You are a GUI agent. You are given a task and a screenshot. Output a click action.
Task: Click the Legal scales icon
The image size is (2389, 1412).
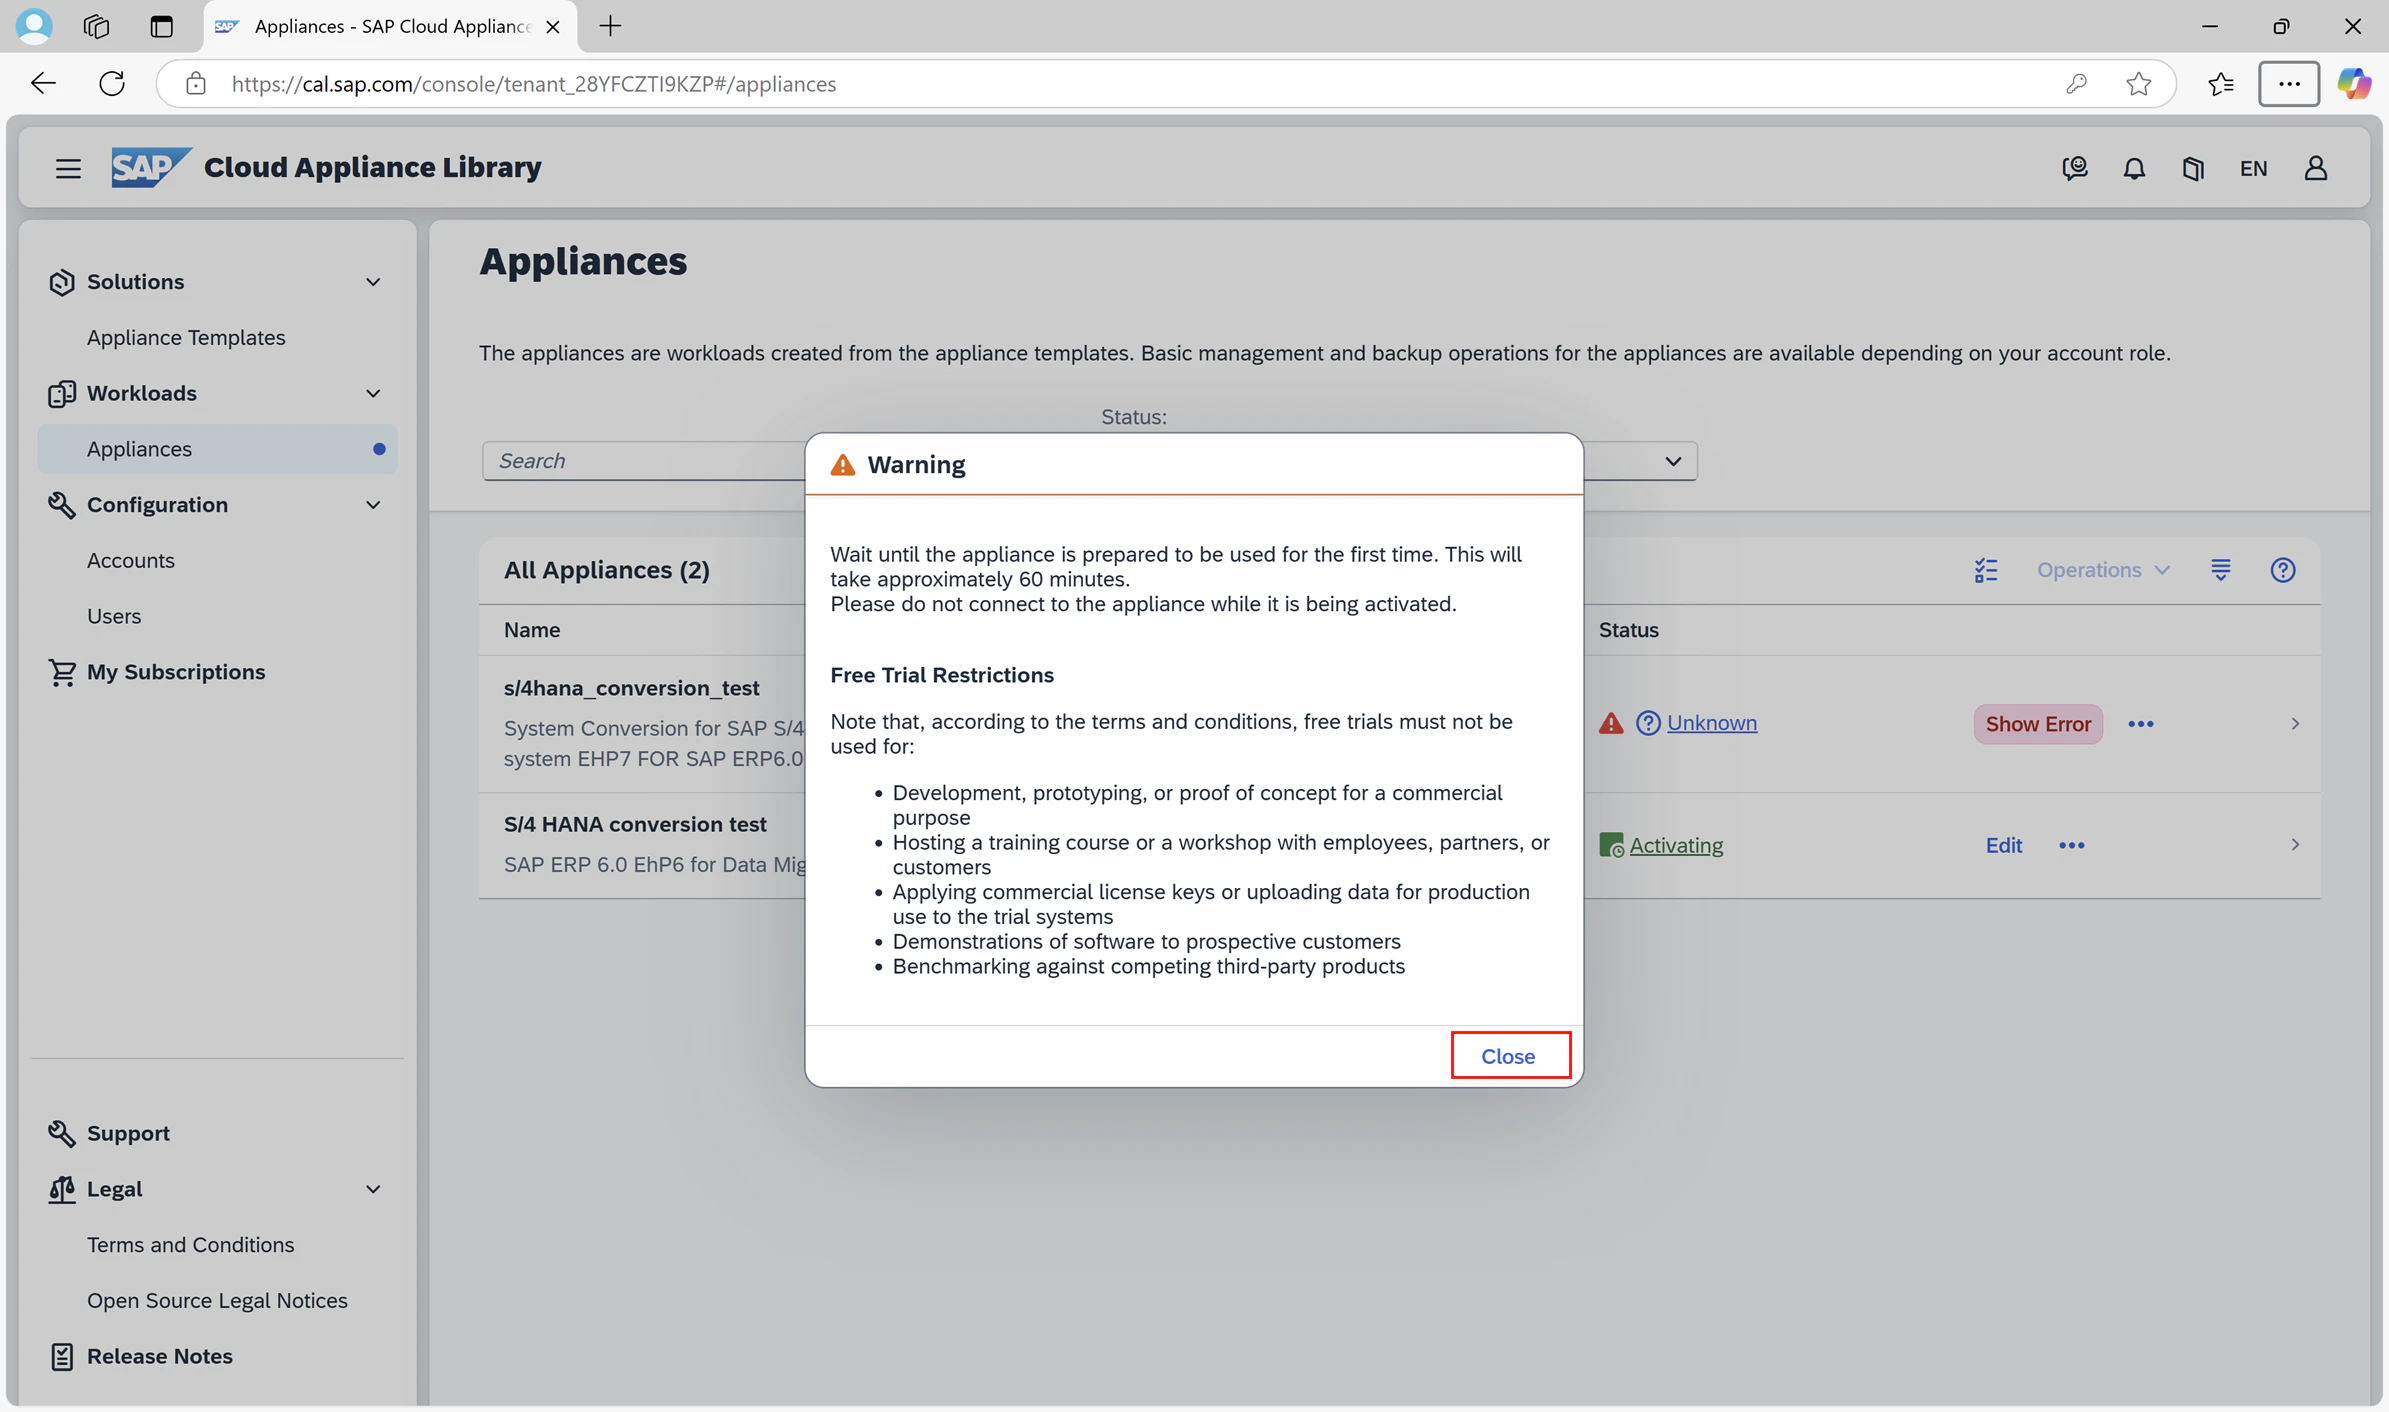[61, 1189]
